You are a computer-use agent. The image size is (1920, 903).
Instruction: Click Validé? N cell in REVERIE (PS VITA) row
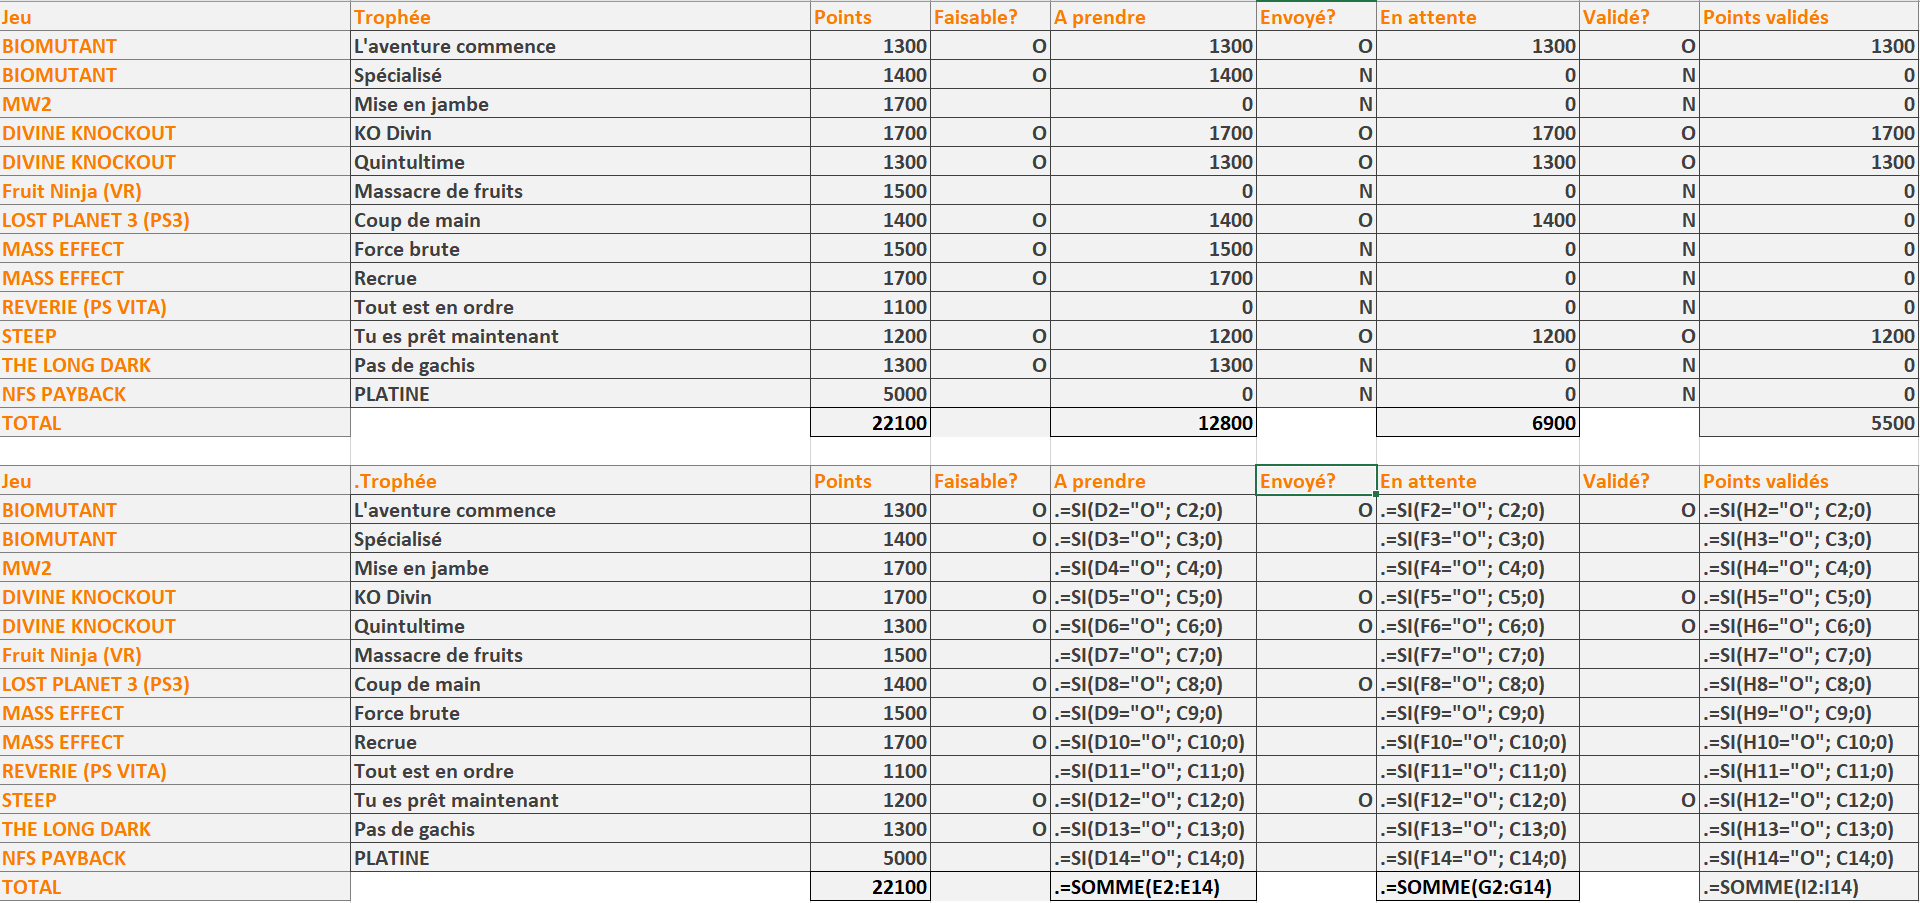click(1639, 307)
